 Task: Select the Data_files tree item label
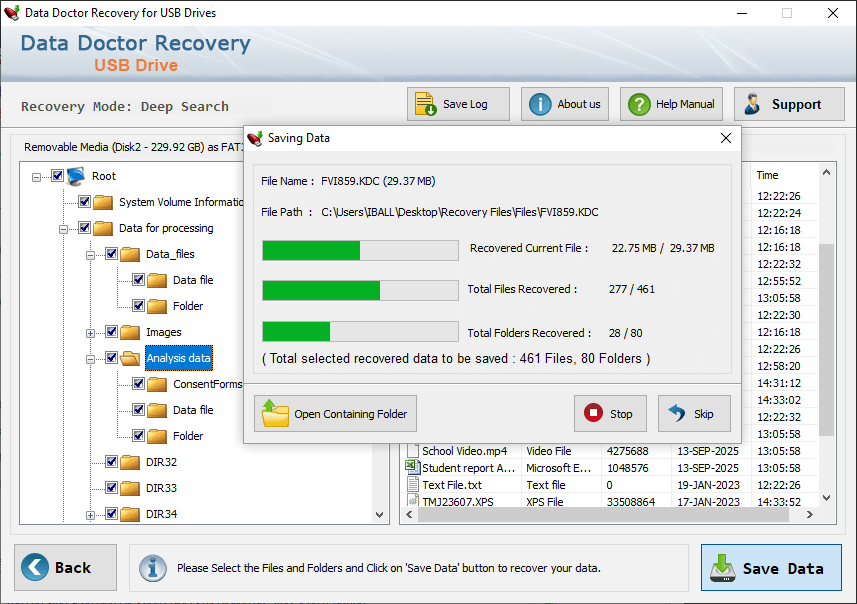[x=170, y=254]
